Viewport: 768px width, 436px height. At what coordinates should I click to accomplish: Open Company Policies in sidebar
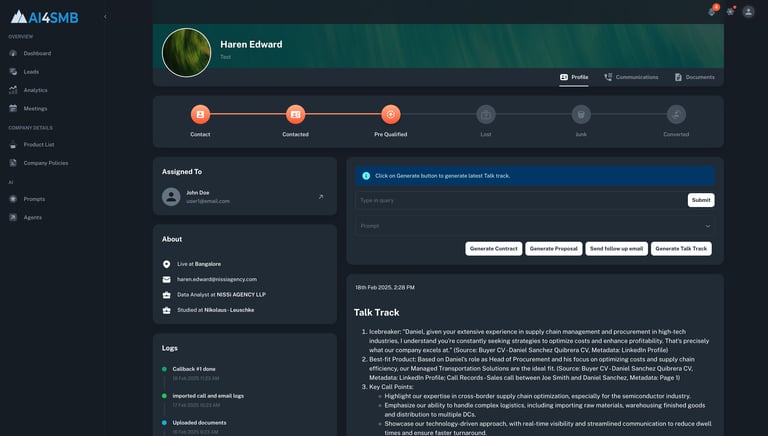46,163
